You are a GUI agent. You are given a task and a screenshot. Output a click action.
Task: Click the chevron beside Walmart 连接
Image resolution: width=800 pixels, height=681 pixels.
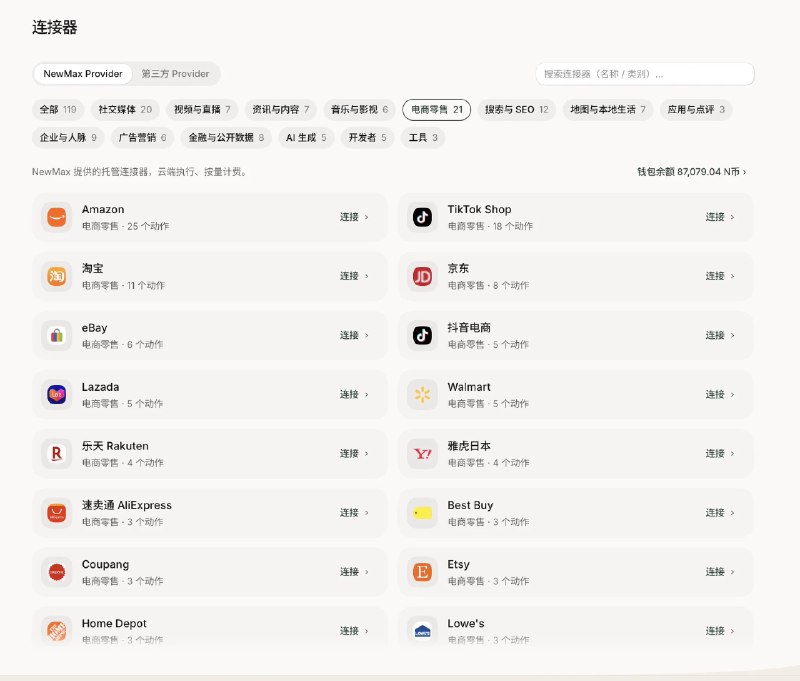click(732, 395)
